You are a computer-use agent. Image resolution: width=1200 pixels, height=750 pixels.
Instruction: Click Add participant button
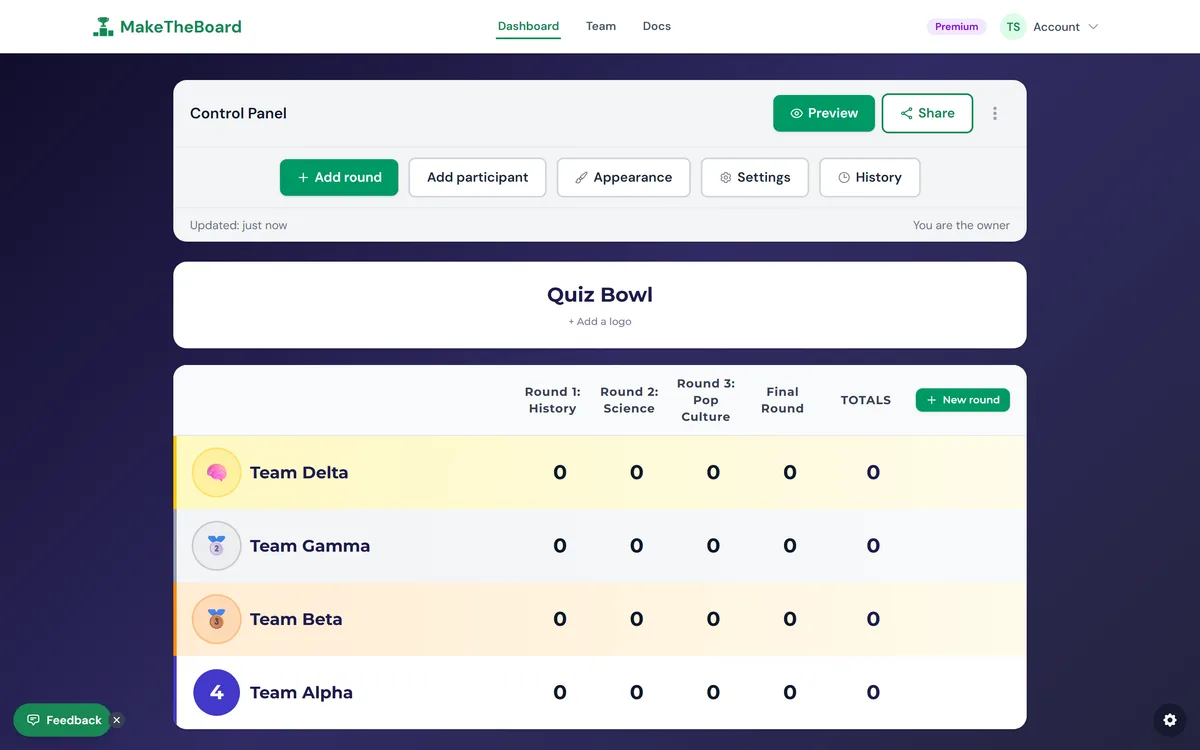coord(477,177)
